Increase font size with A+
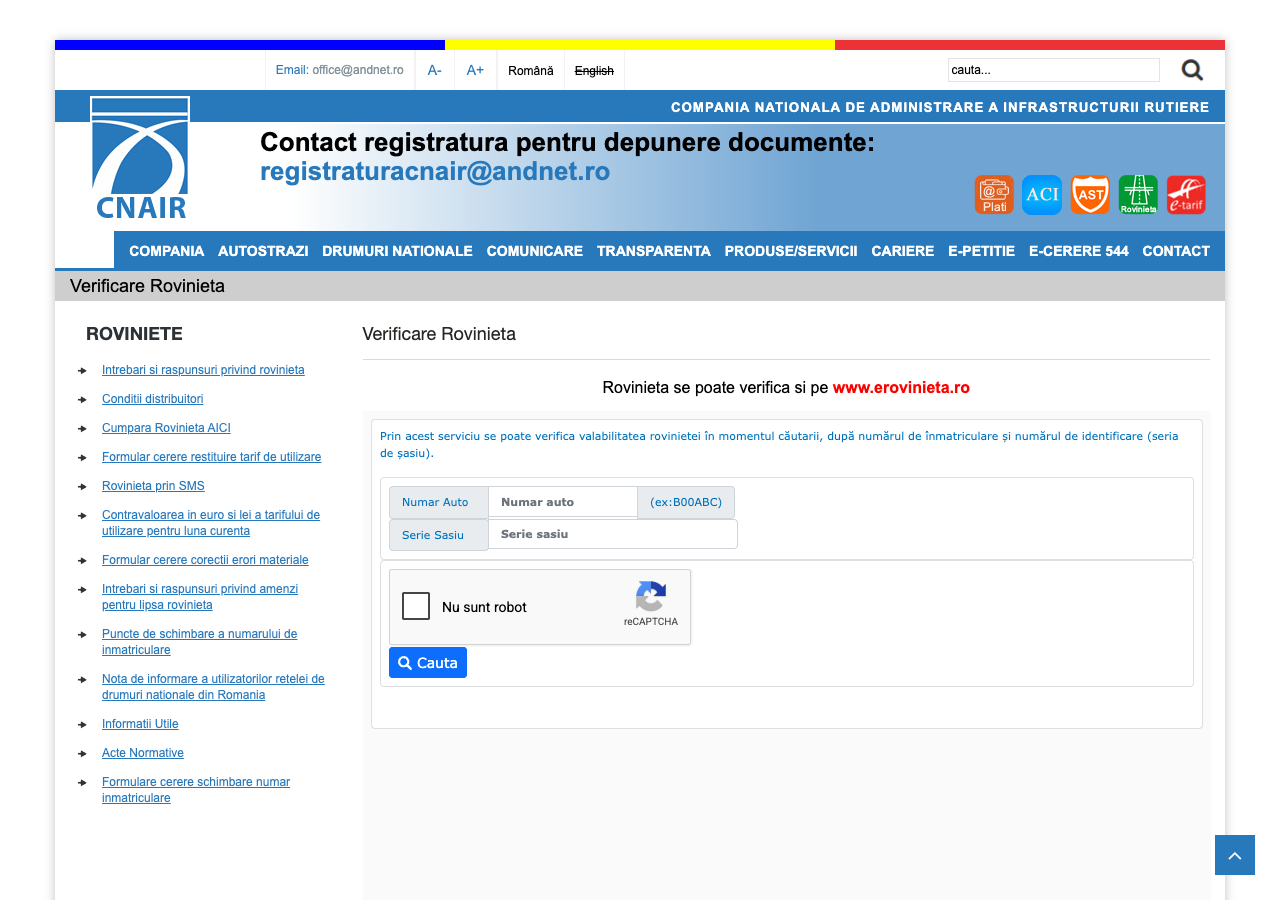The height and width of the screenshot is (900, 1280). pyautogui.click(x=475, y=70)
